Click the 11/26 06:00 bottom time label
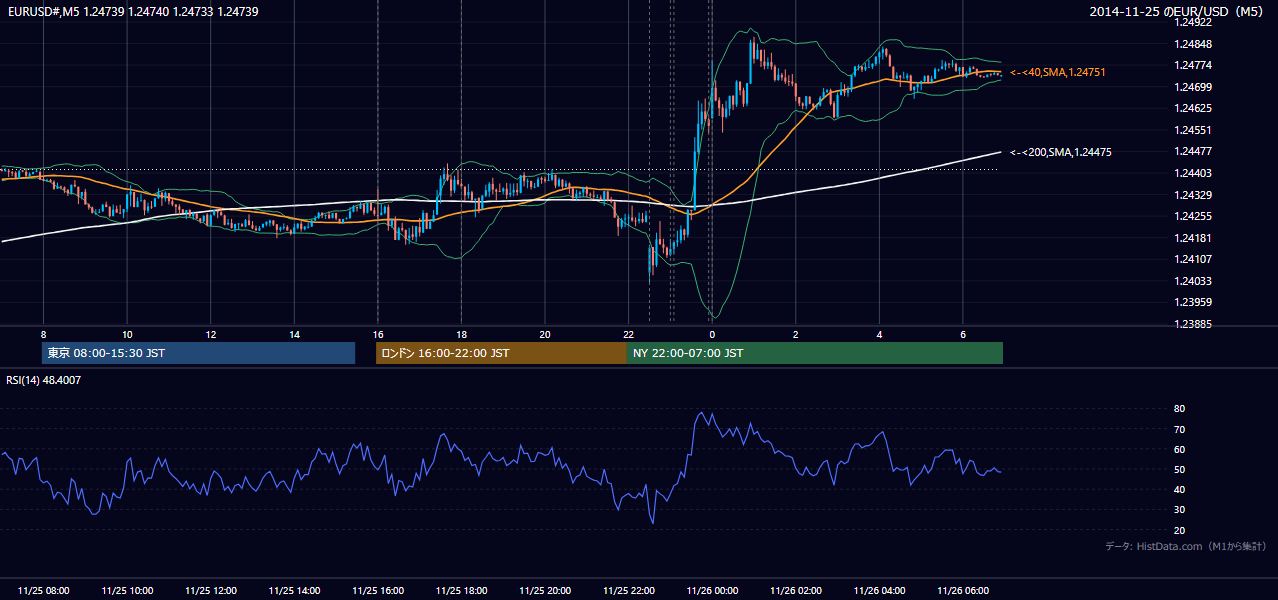Viewport: 1278px width, 600px height. click(962, 591)
